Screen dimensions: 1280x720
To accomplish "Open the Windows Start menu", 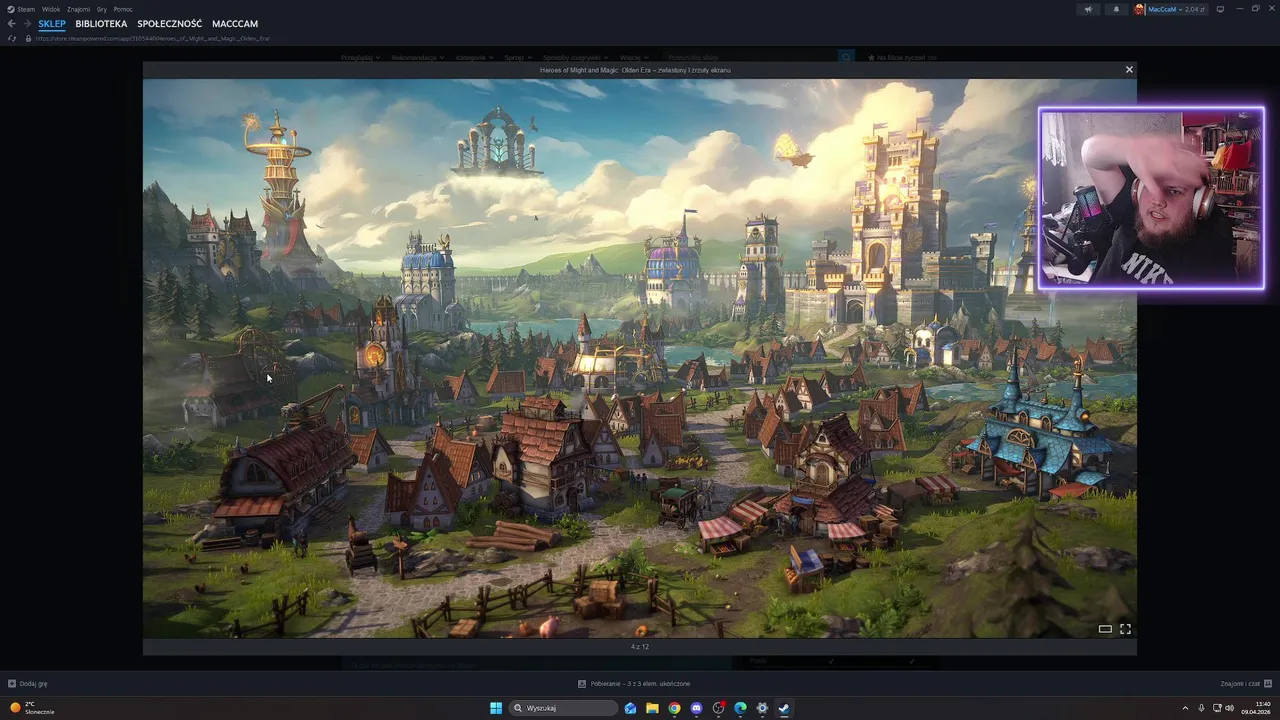I will (x=496, y=708).
